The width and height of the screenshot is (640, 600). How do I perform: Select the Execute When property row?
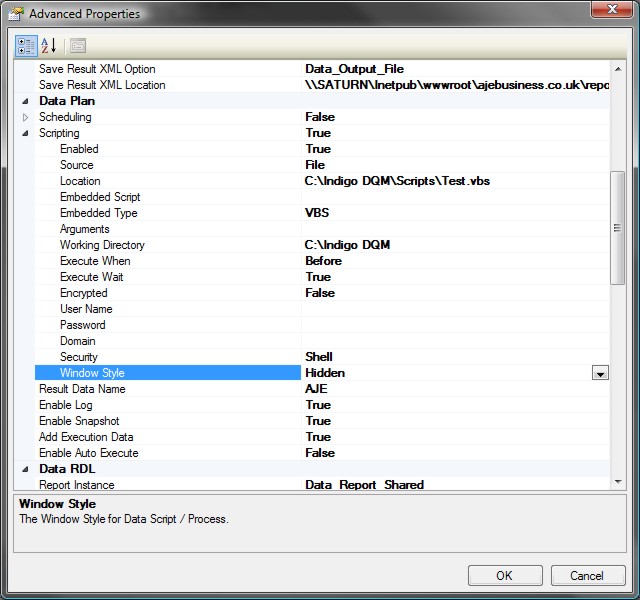95,261
